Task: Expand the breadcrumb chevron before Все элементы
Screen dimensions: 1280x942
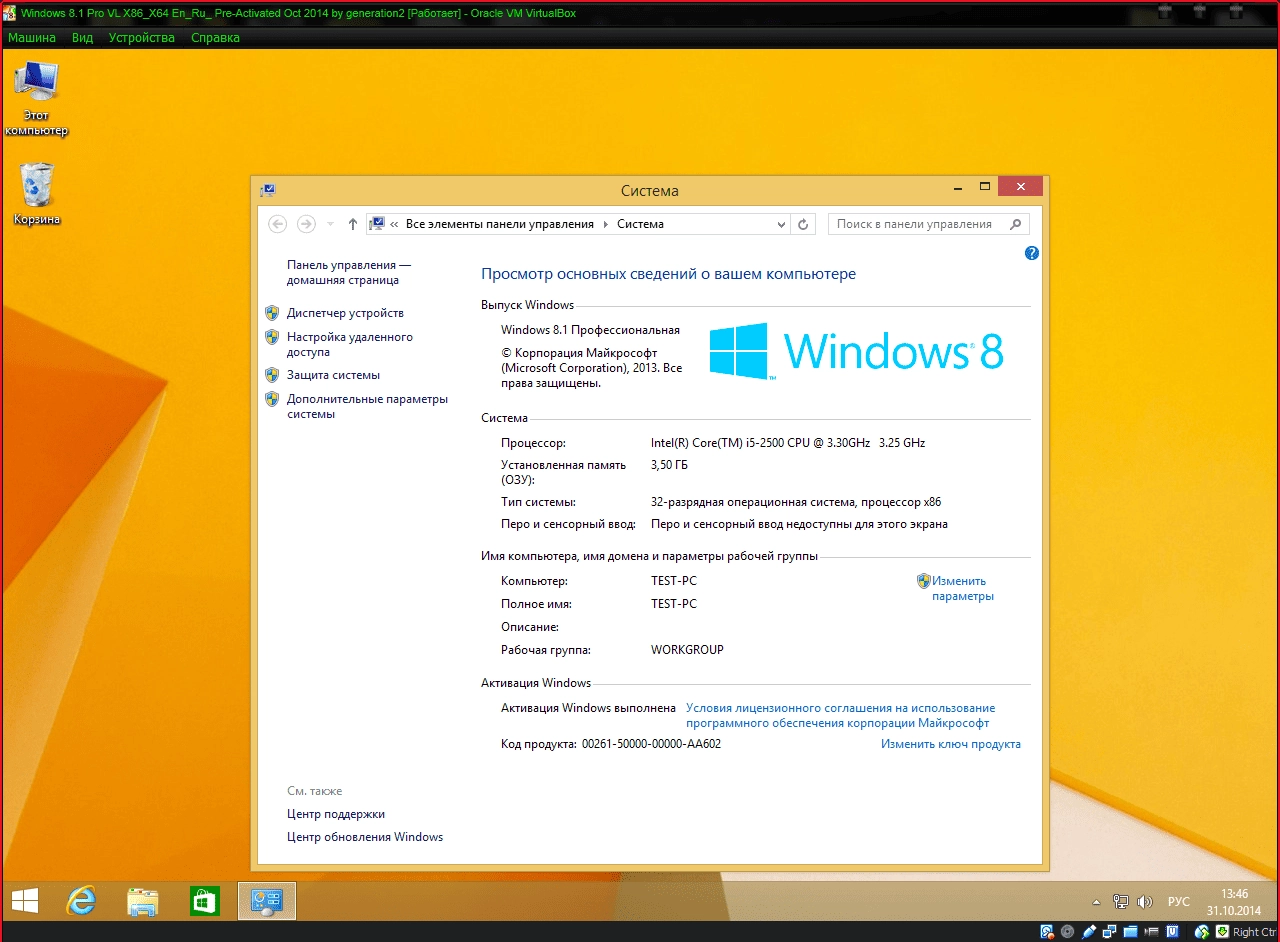Action: point(395,224)
